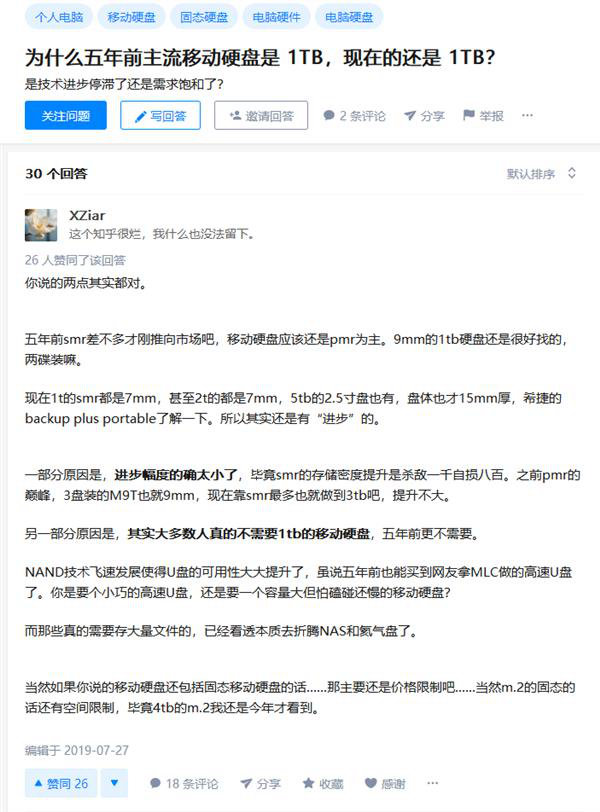This screenshot has width=600, height=812.
Task: Open the 18 条评论 answer comments
Action: click(184, 784)
